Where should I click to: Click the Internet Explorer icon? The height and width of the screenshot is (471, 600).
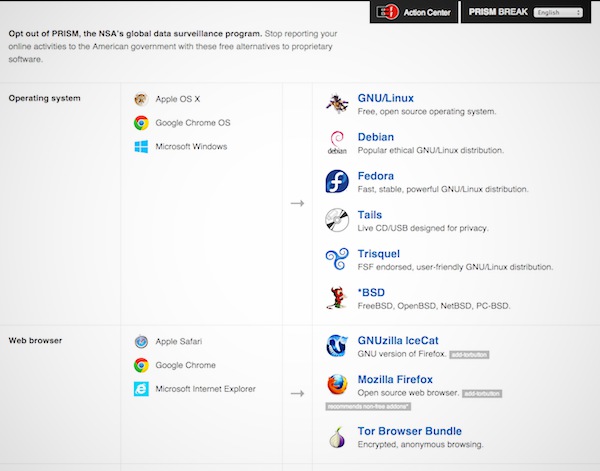point(141,389)
